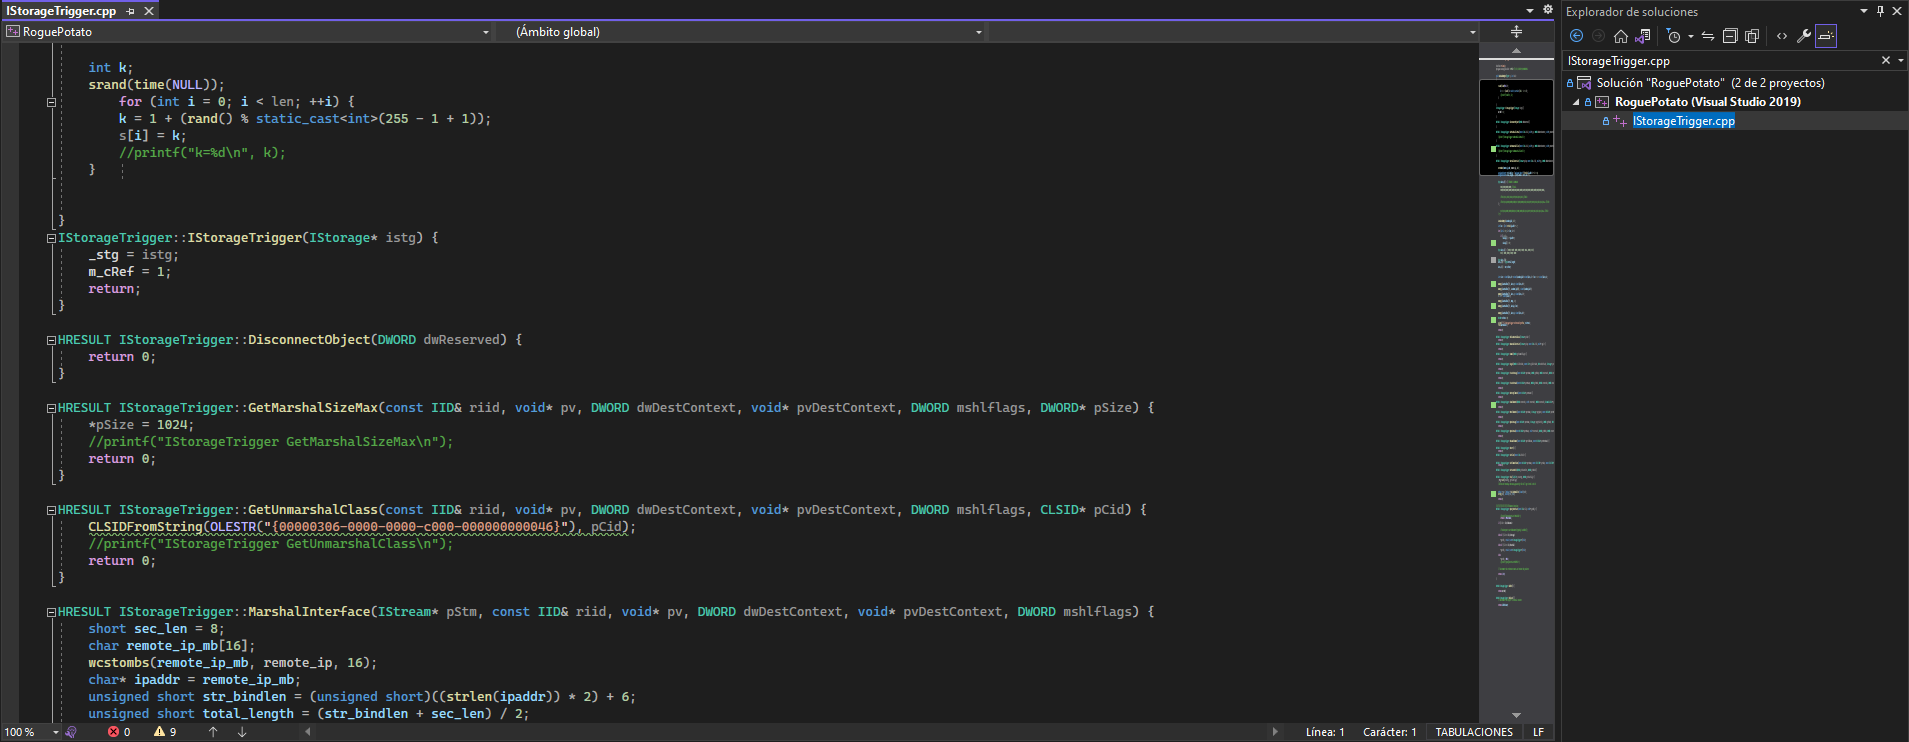Click the Collapse All icon in Solution Explorer
The image size is (1909, 742).
pyautogui.click(x=1730, y=36)
